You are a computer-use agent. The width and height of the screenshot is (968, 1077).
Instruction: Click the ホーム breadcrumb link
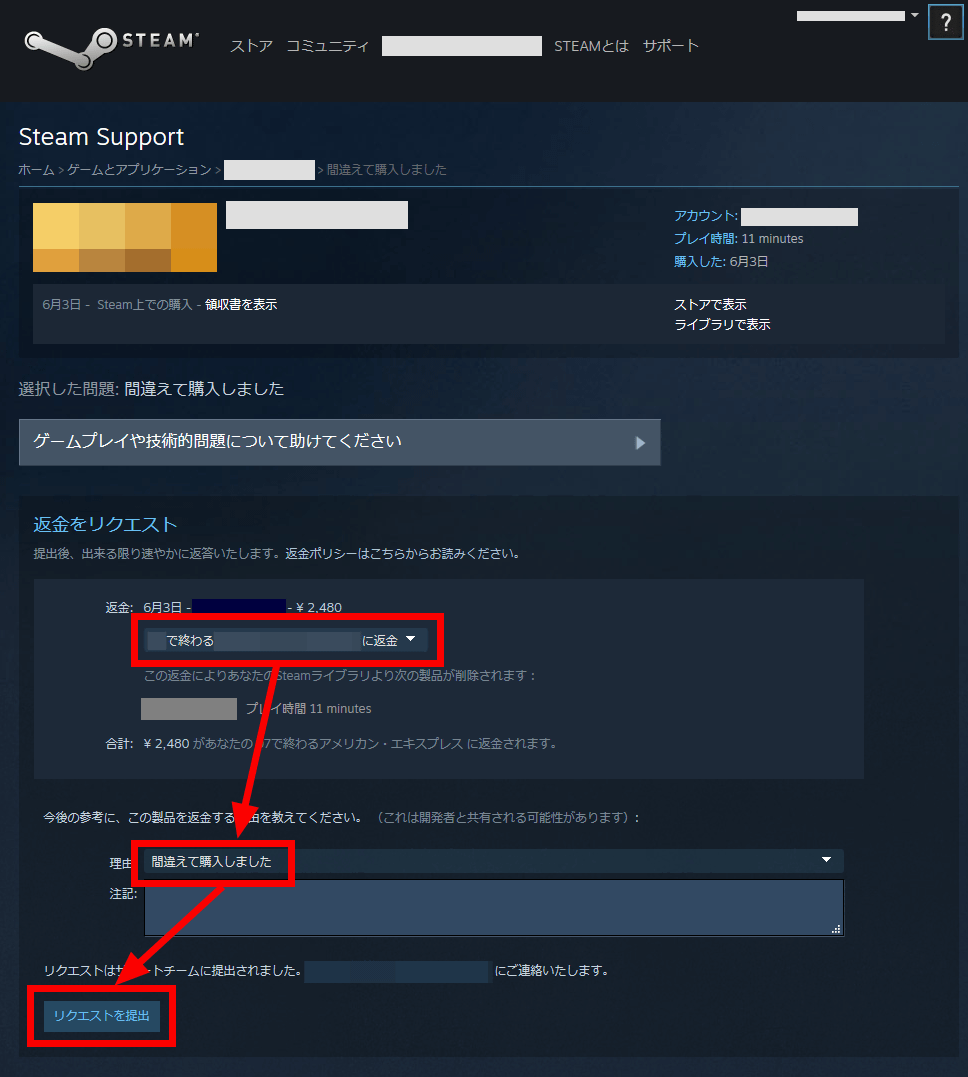coord(36,170)
